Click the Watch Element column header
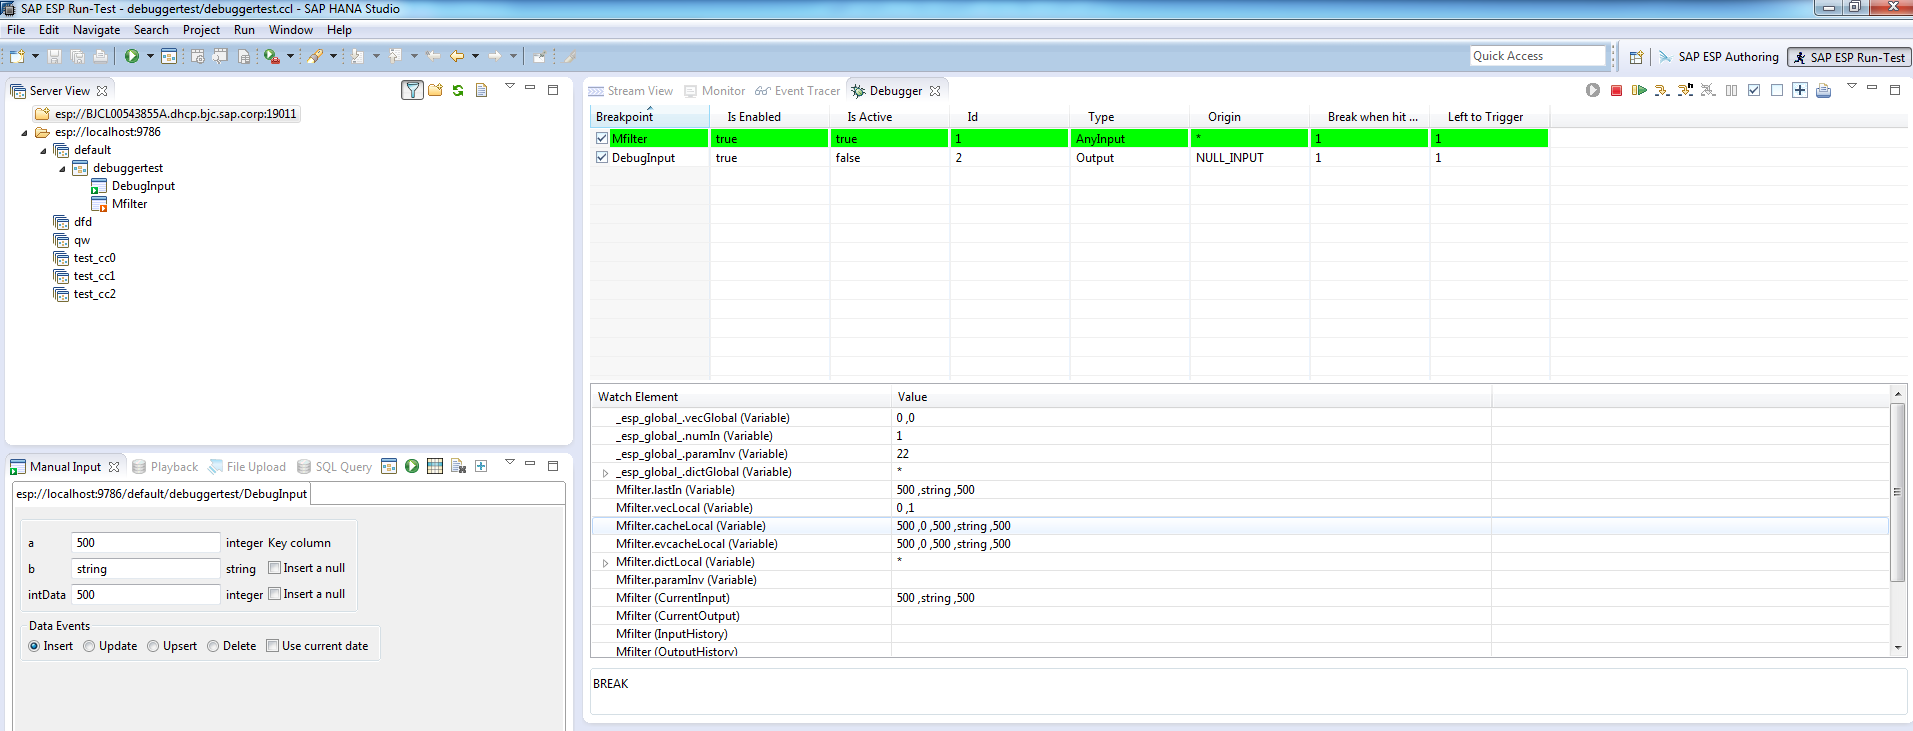This screenshot has height=731, width=1913. (740, 397)
